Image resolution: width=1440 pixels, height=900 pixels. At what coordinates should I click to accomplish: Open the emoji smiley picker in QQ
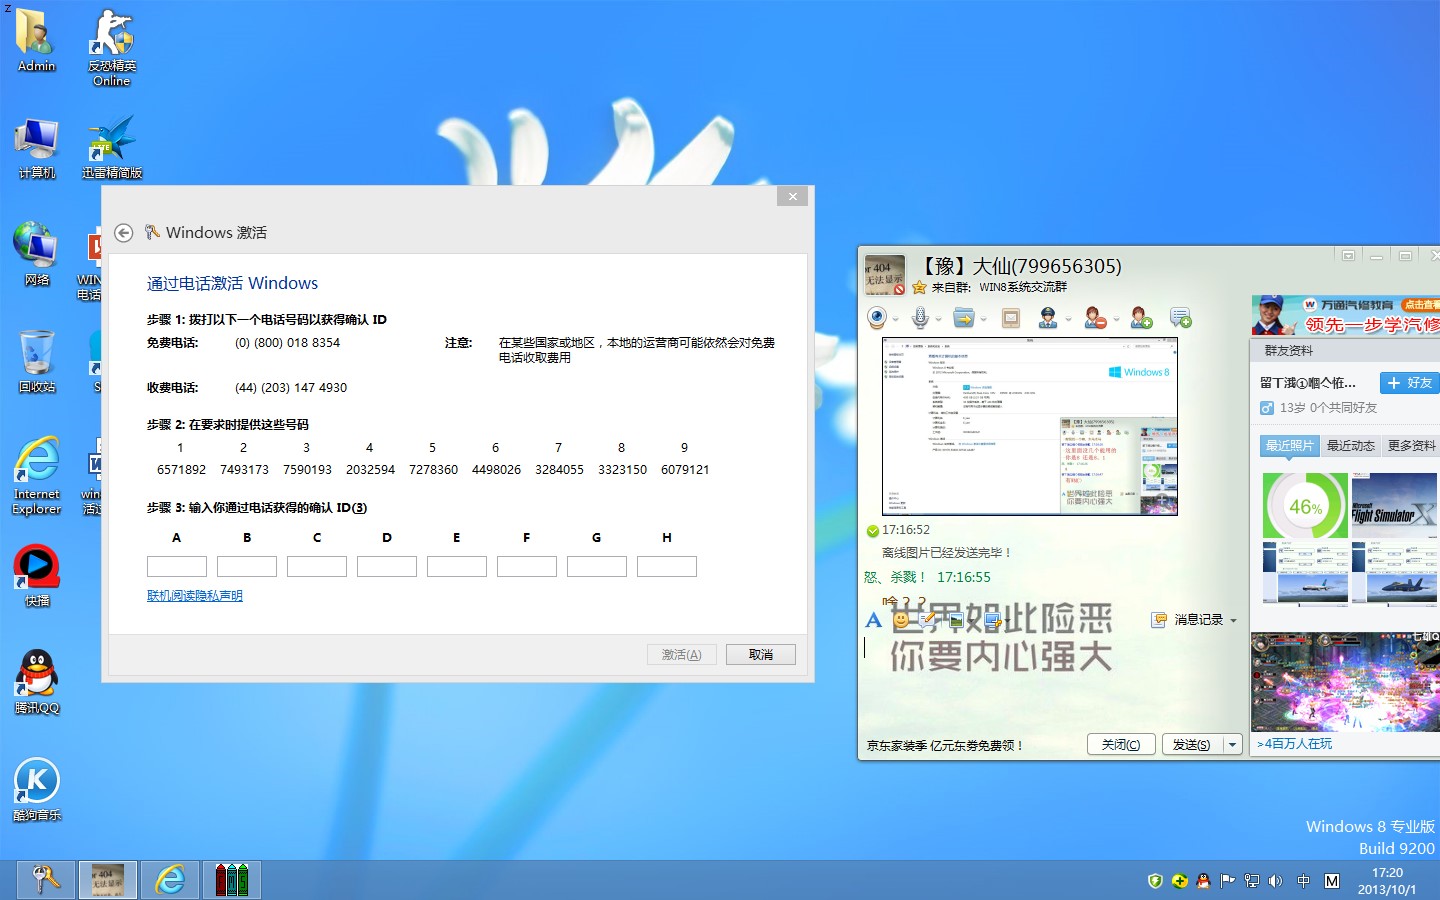[x=901, y=620]
